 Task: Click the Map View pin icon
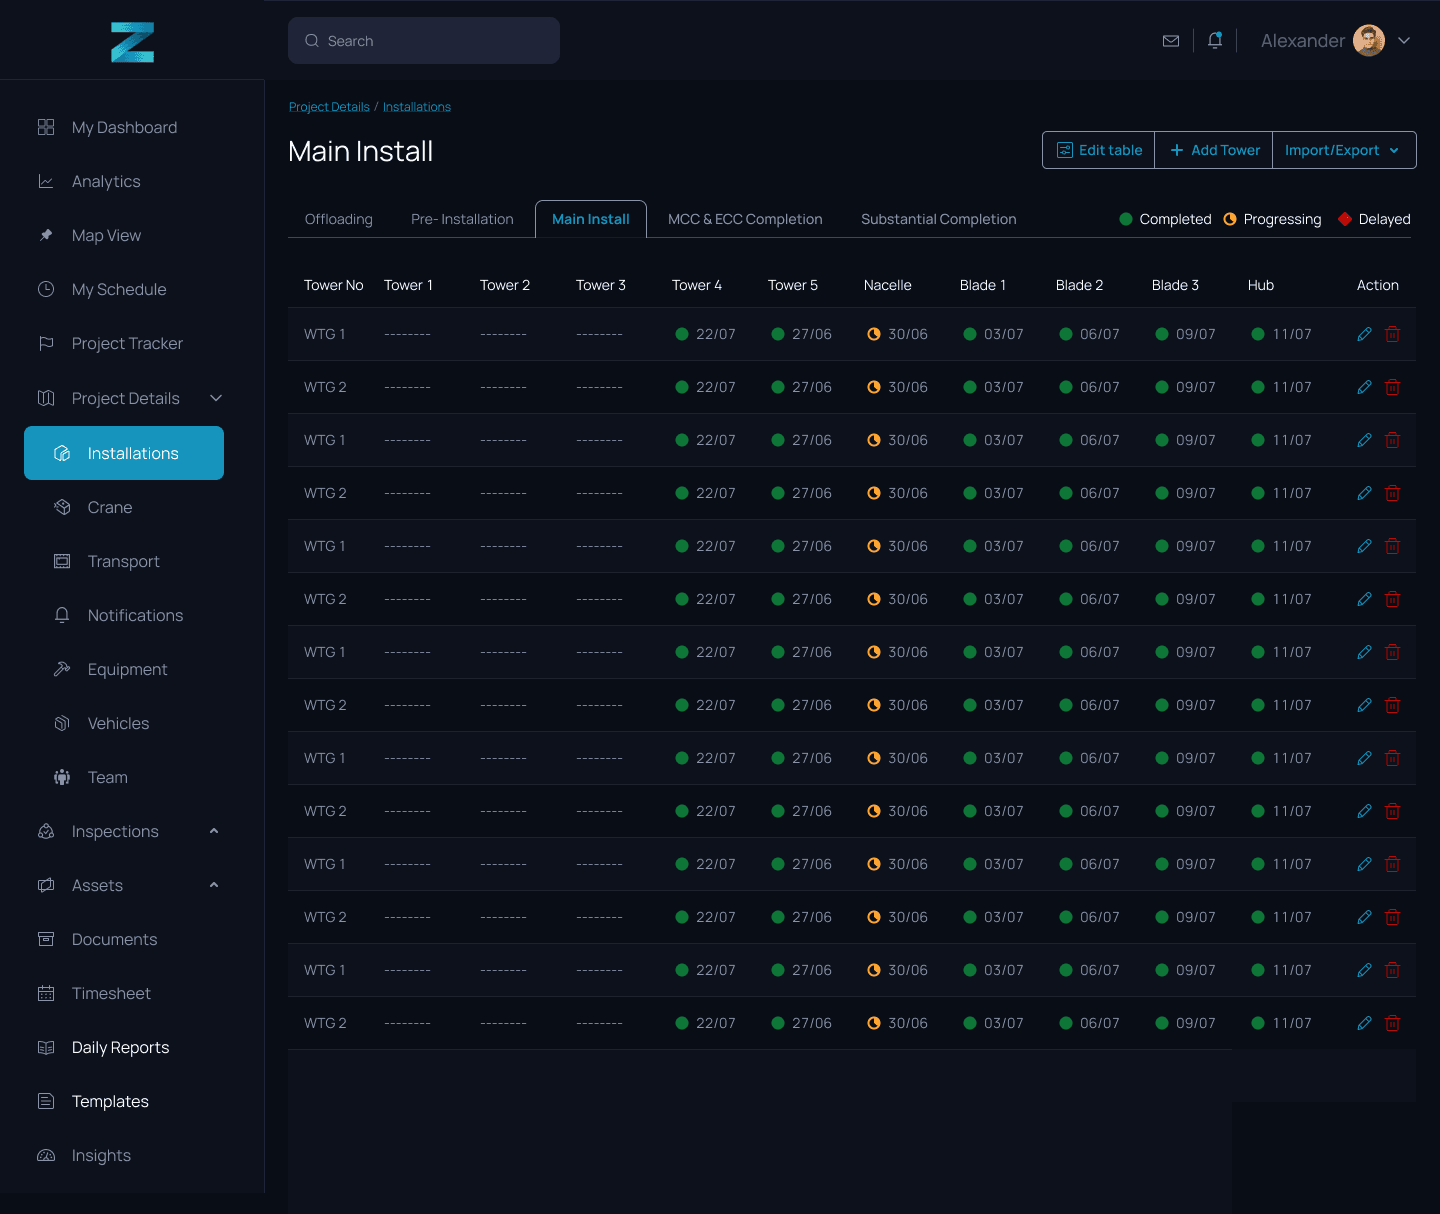46,235
